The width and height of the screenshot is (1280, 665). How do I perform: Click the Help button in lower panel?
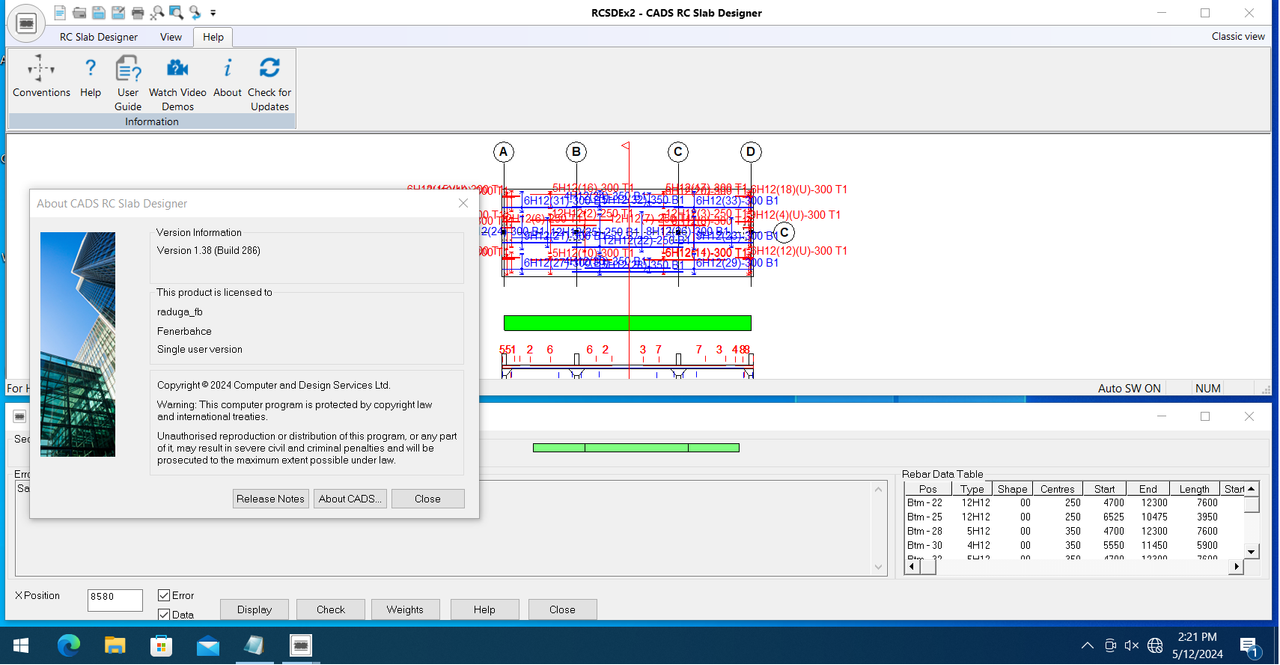[484, 609]
